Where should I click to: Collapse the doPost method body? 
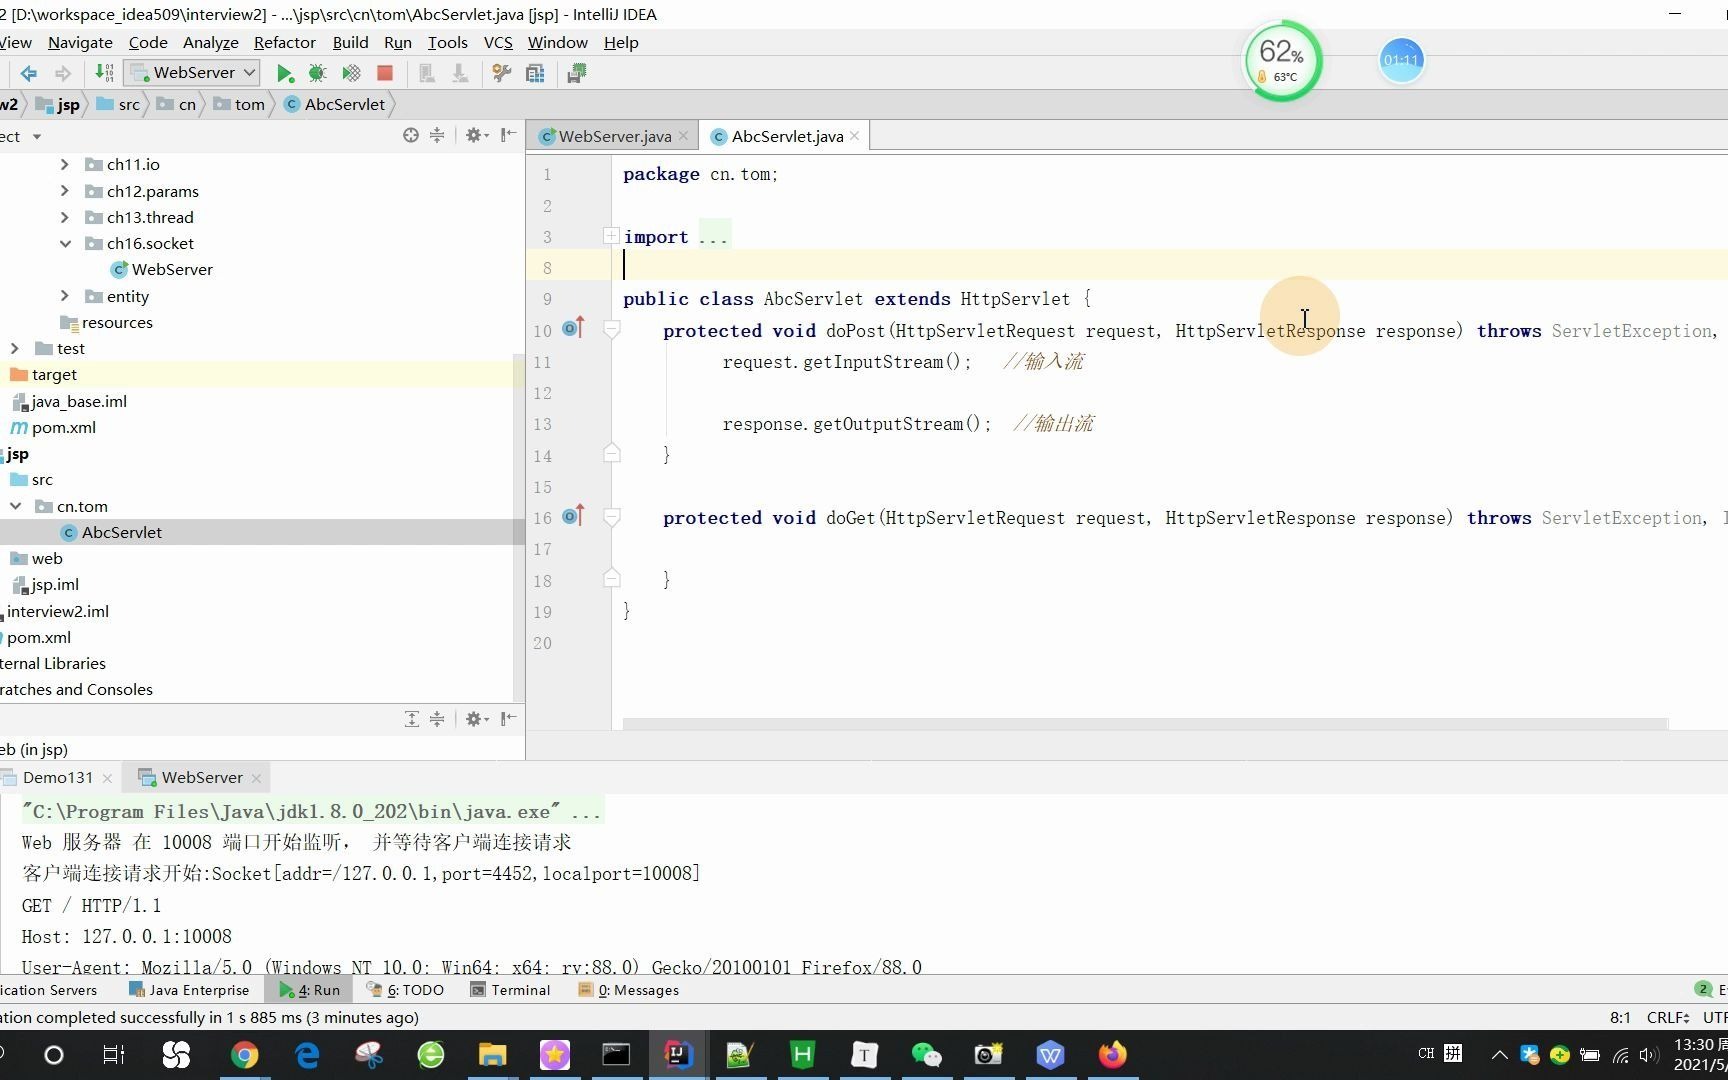coord(612,329)
